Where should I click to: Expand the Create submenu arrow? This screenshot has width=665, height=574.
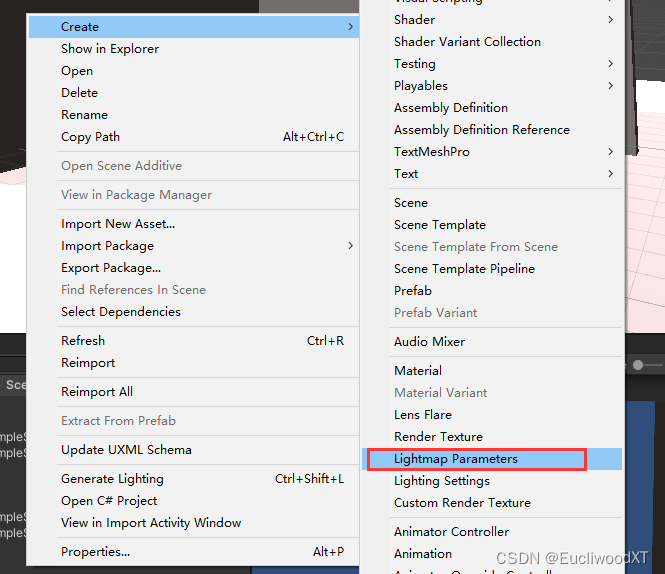[350, 27]
